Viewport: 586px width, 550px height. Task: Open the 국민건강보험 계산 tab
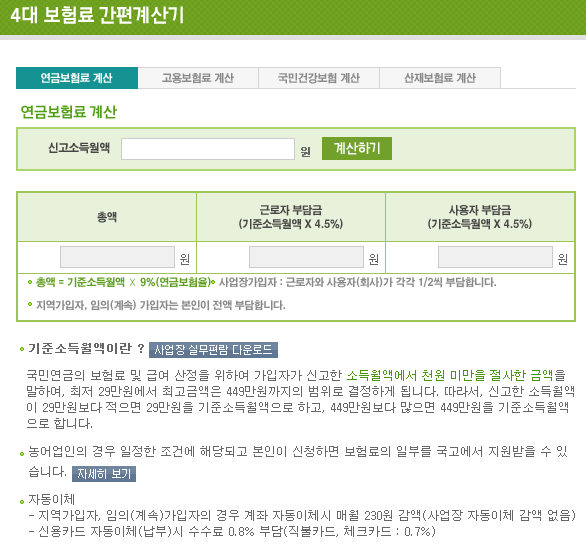(319, 78)
